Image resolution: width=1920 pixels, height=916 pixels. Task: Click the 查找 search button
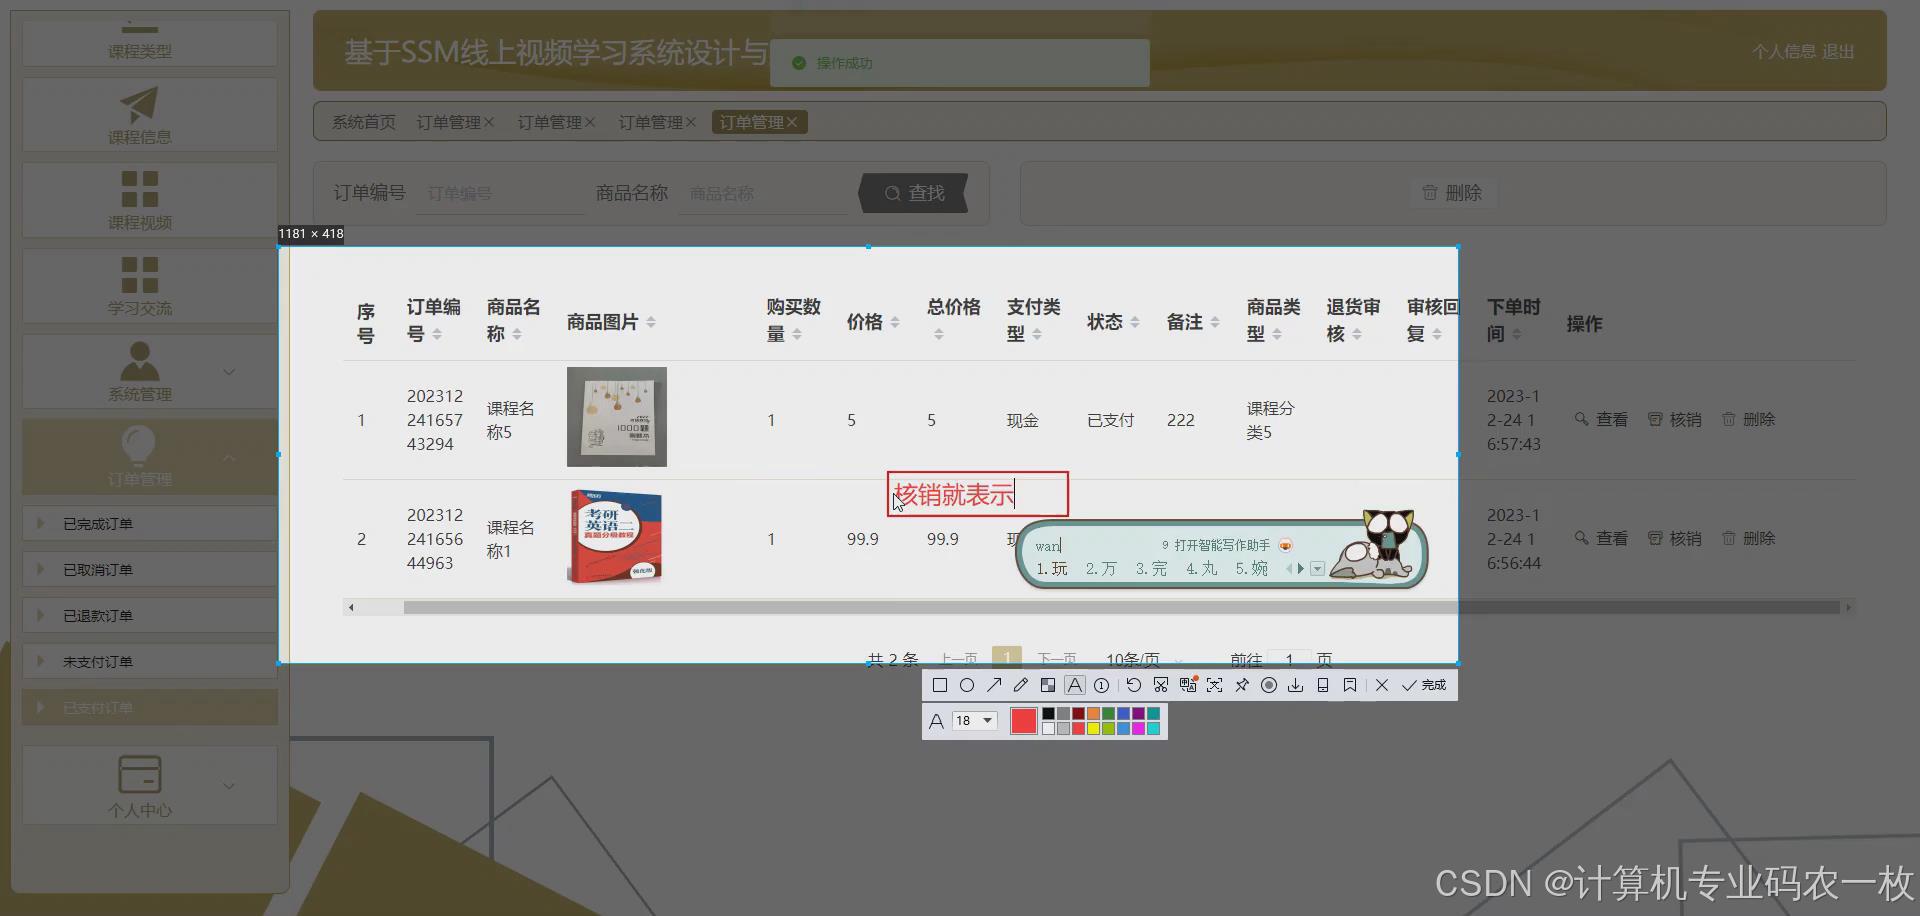[913, 193]
